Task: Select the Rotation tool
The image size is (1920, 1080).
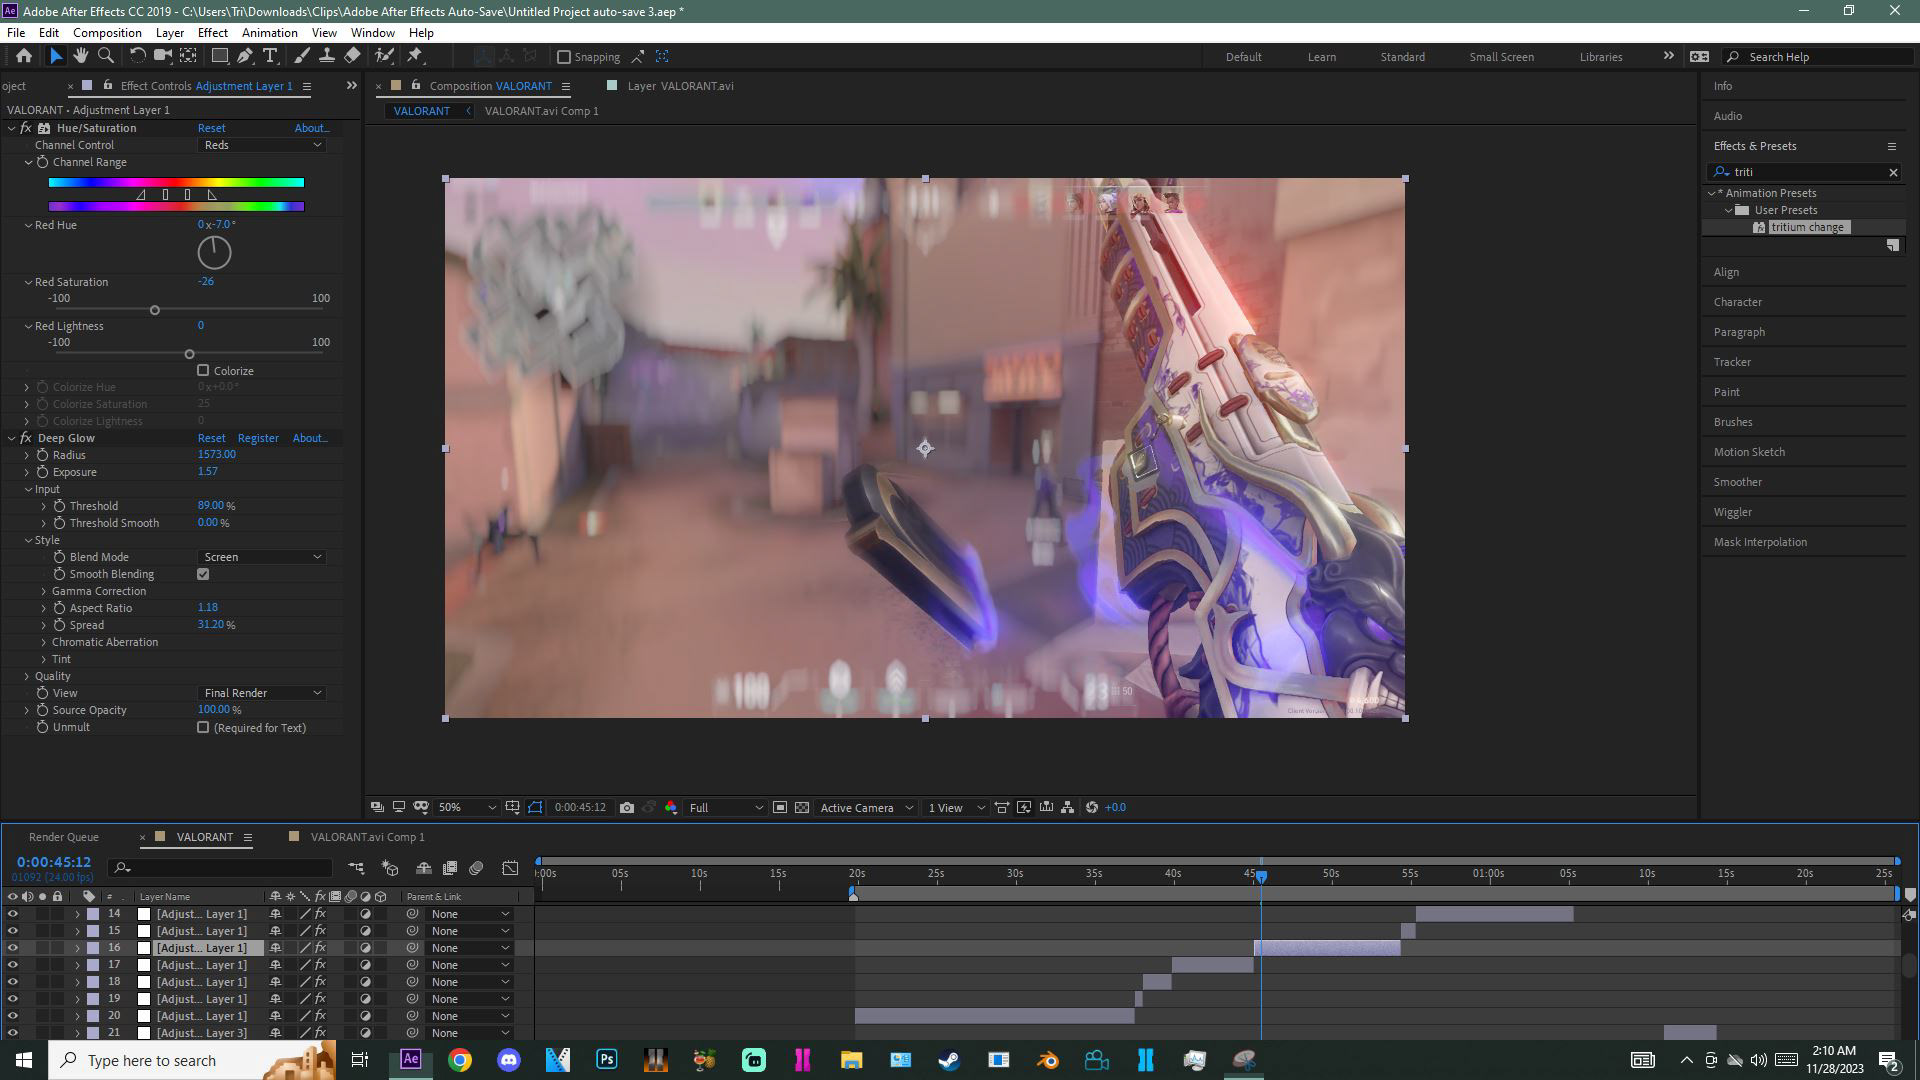Action: pyautogui.click(x=138, y=56)
